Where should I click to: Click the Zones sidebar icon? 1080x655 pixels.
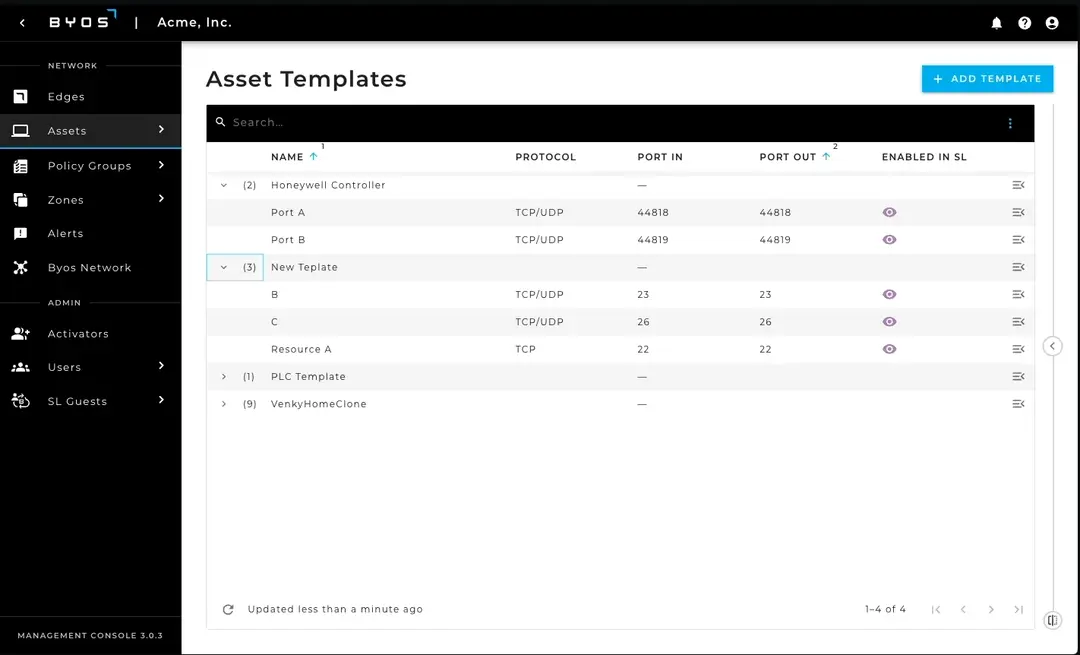21,200
